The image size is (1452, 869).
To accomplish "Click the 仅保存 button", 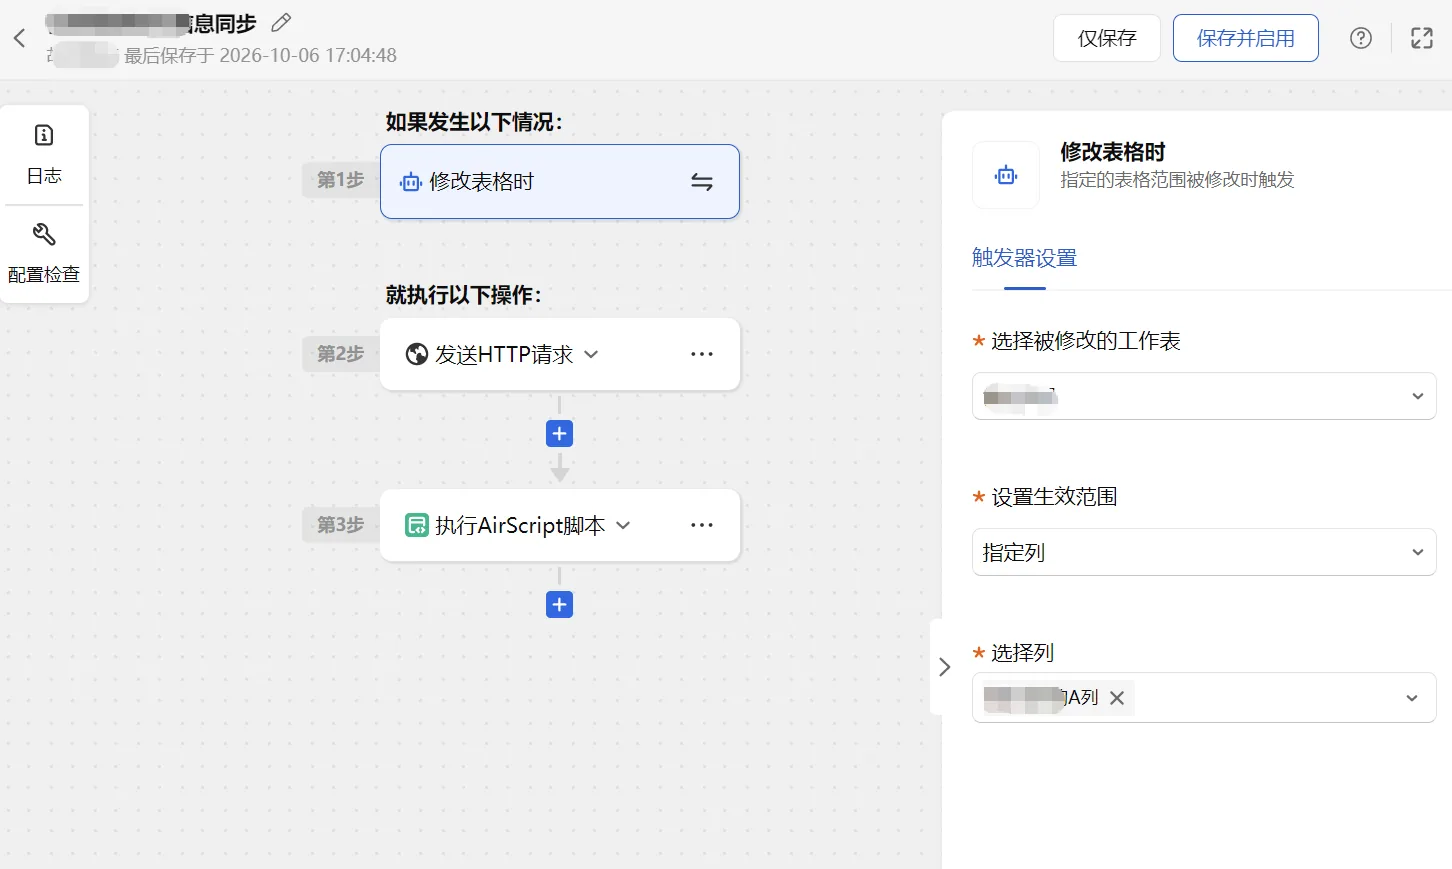I will coord(1107,38).
